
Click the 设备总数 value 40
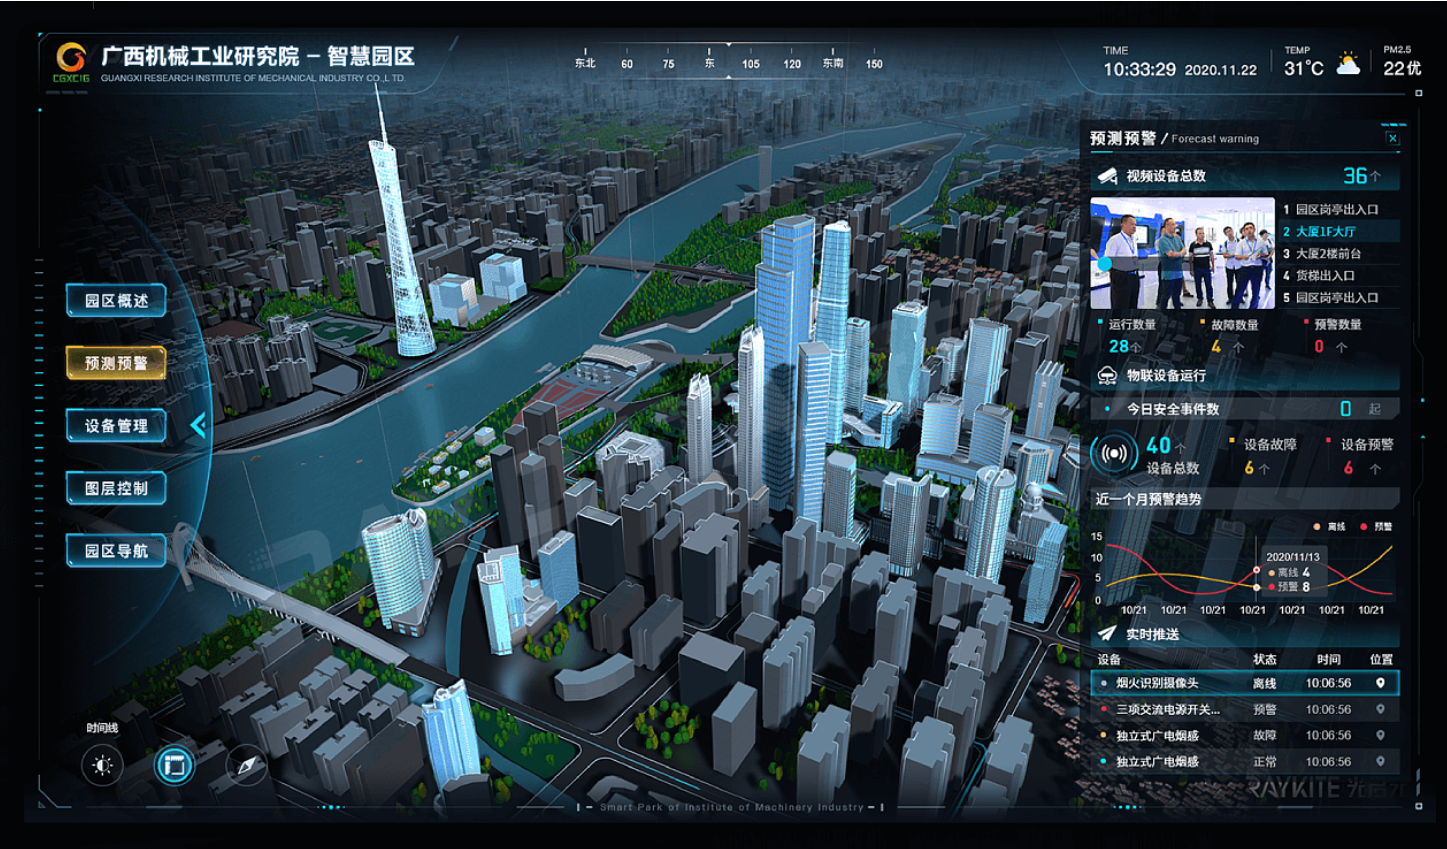pyautogui.click(x=1158, y=445)
